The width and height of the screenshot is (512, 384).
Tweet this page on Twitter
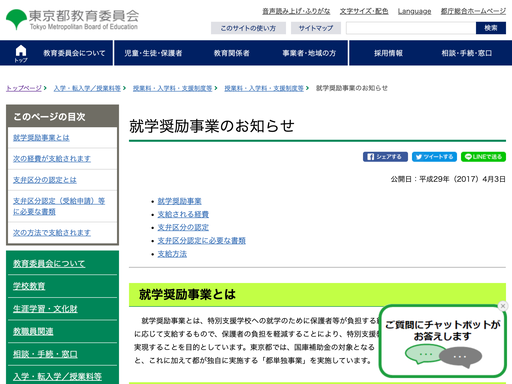[x=434, y=157]
